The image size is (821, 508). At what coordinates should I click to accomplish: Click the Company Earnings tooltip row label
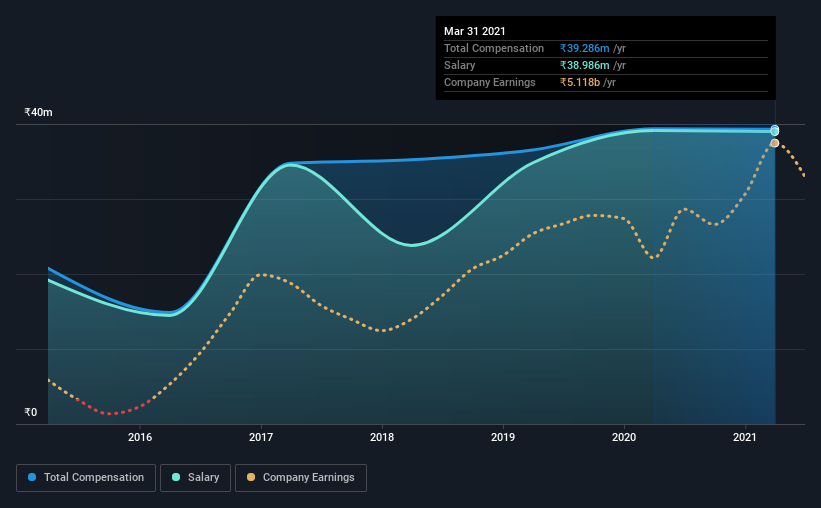click(x=490, y=82)
